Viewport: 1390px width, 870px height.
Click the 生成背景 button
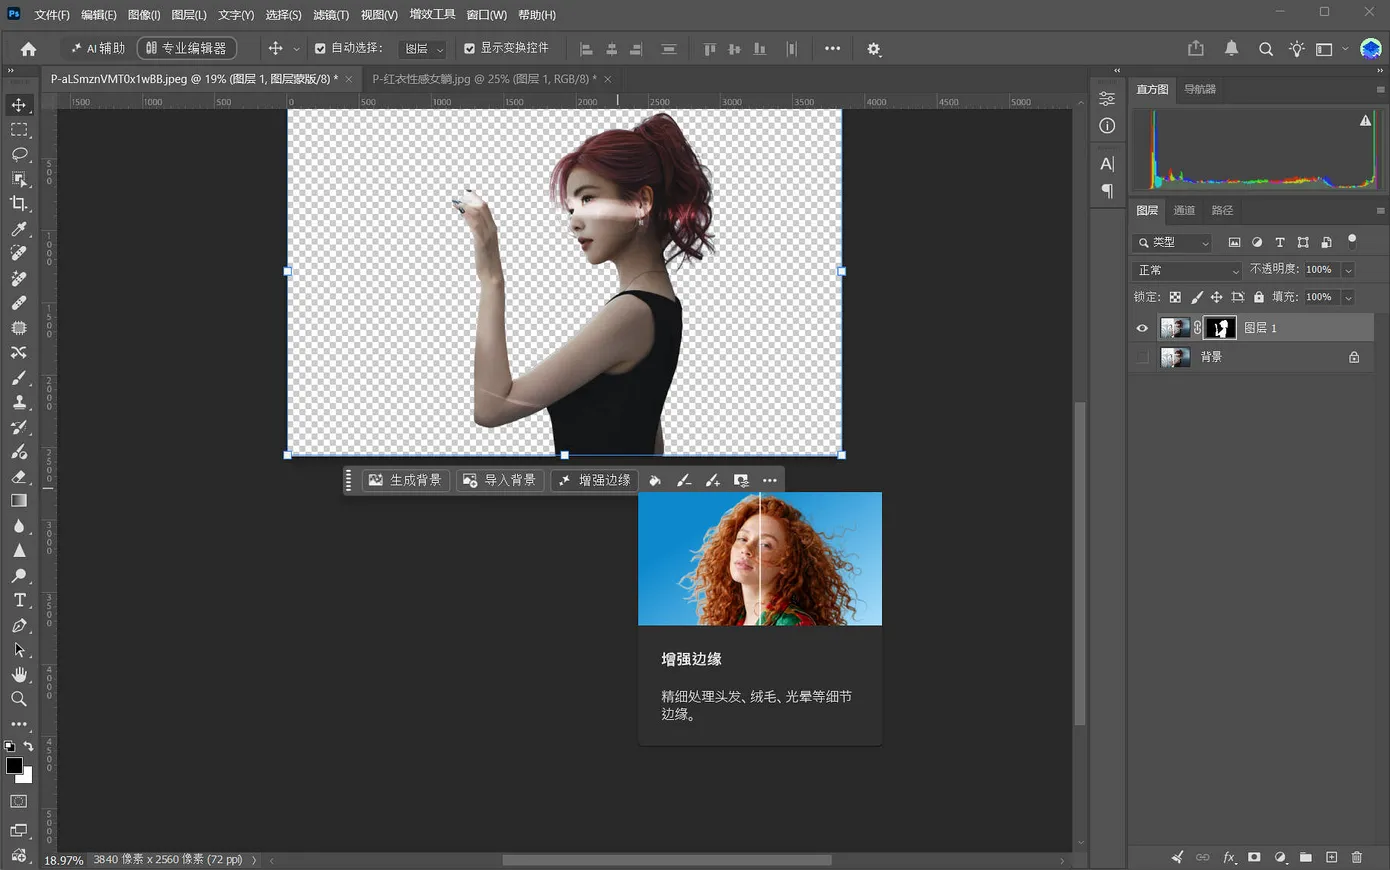(405, 480)
